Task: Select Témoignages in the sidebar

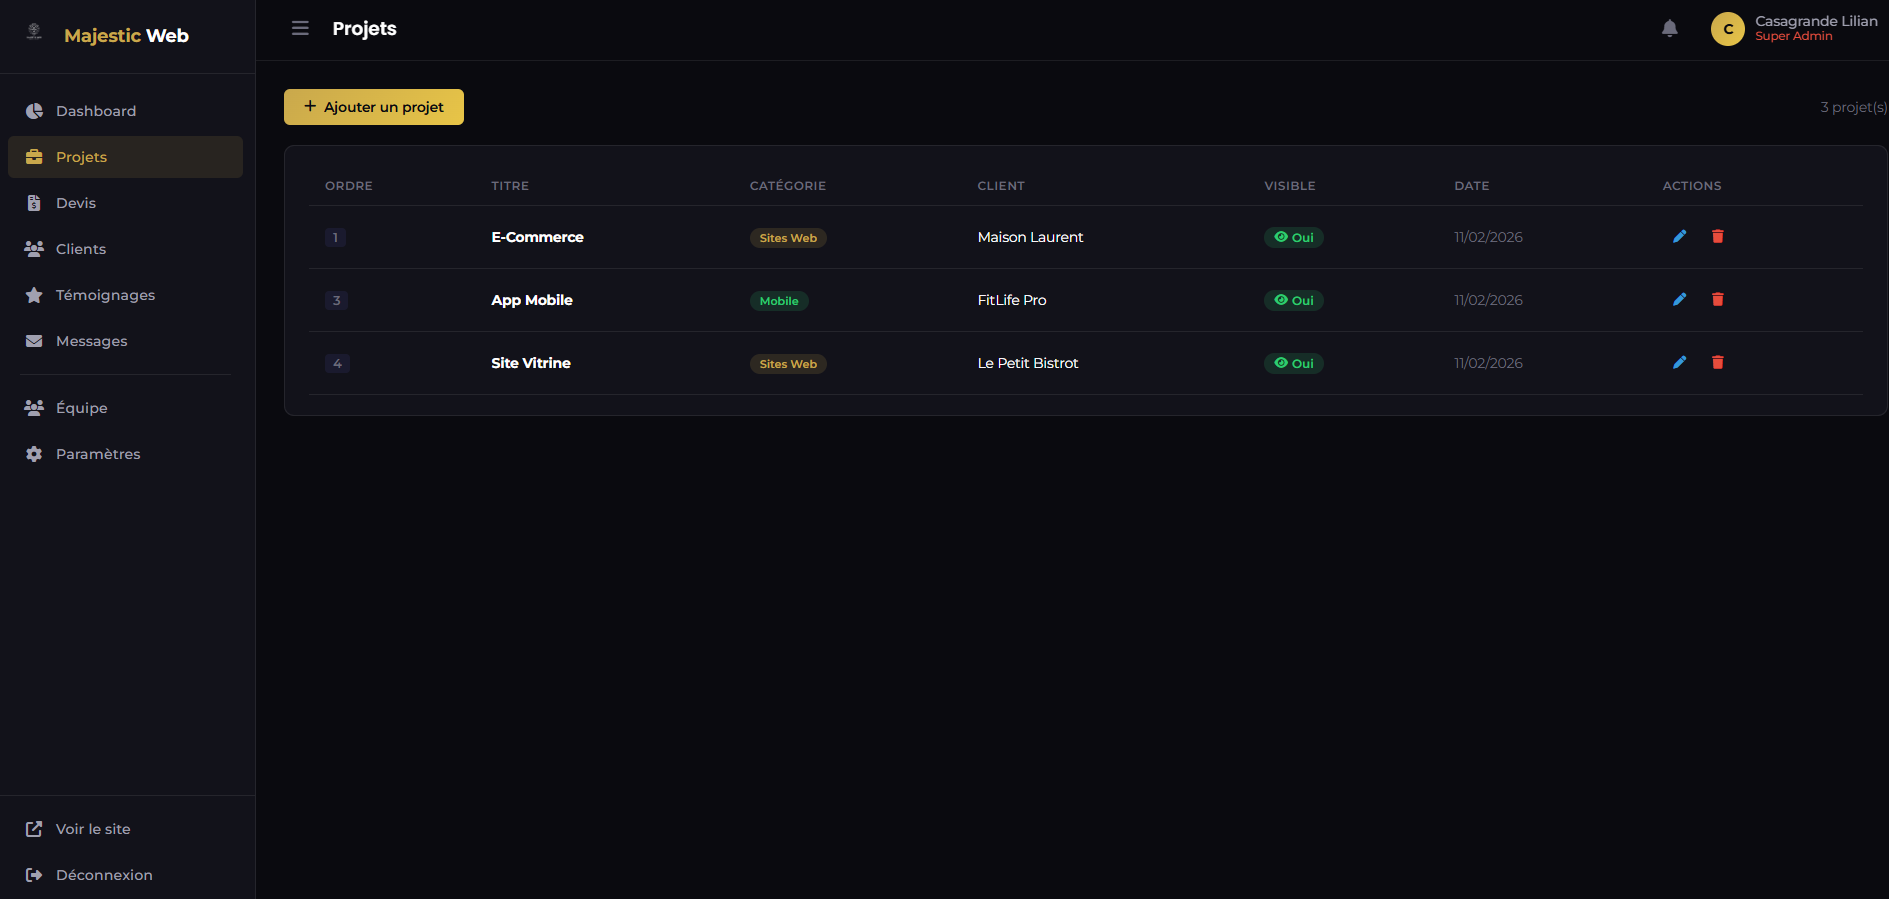Action: (105, 295)
